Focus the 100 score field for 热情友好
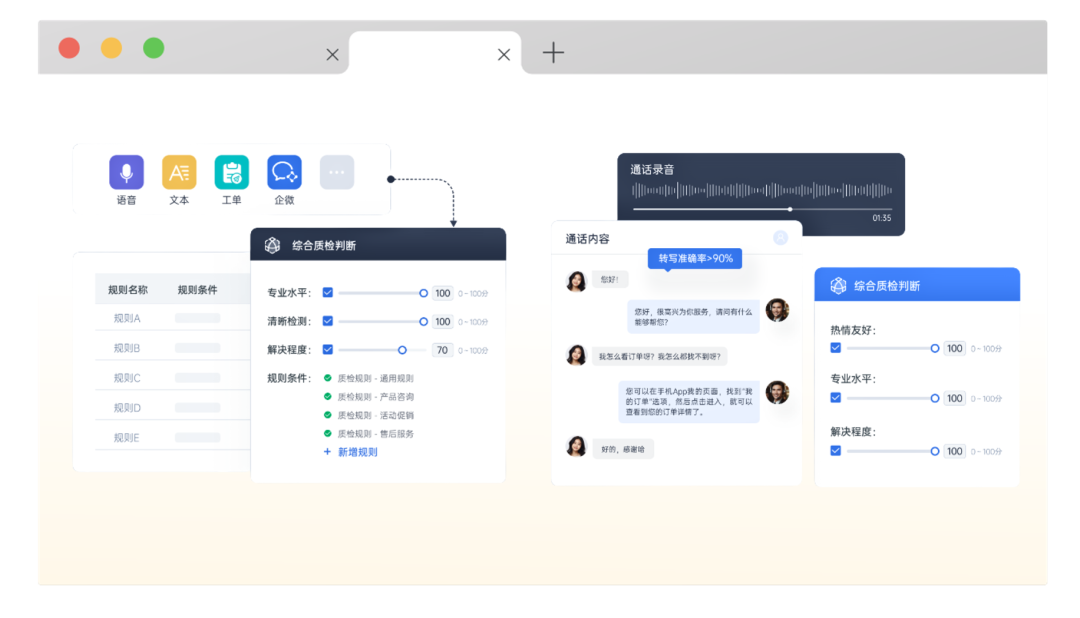Screen dimensions: 1080x618 955,349
